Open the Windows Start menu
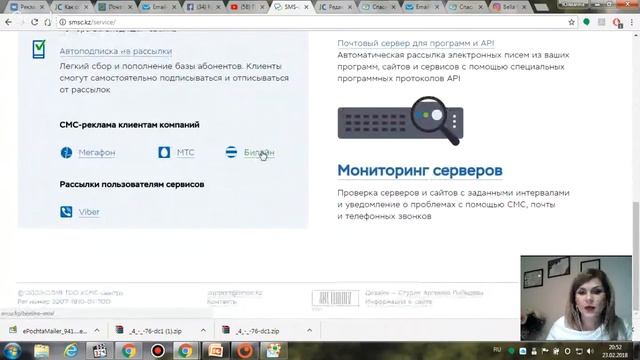 (12, 351)
